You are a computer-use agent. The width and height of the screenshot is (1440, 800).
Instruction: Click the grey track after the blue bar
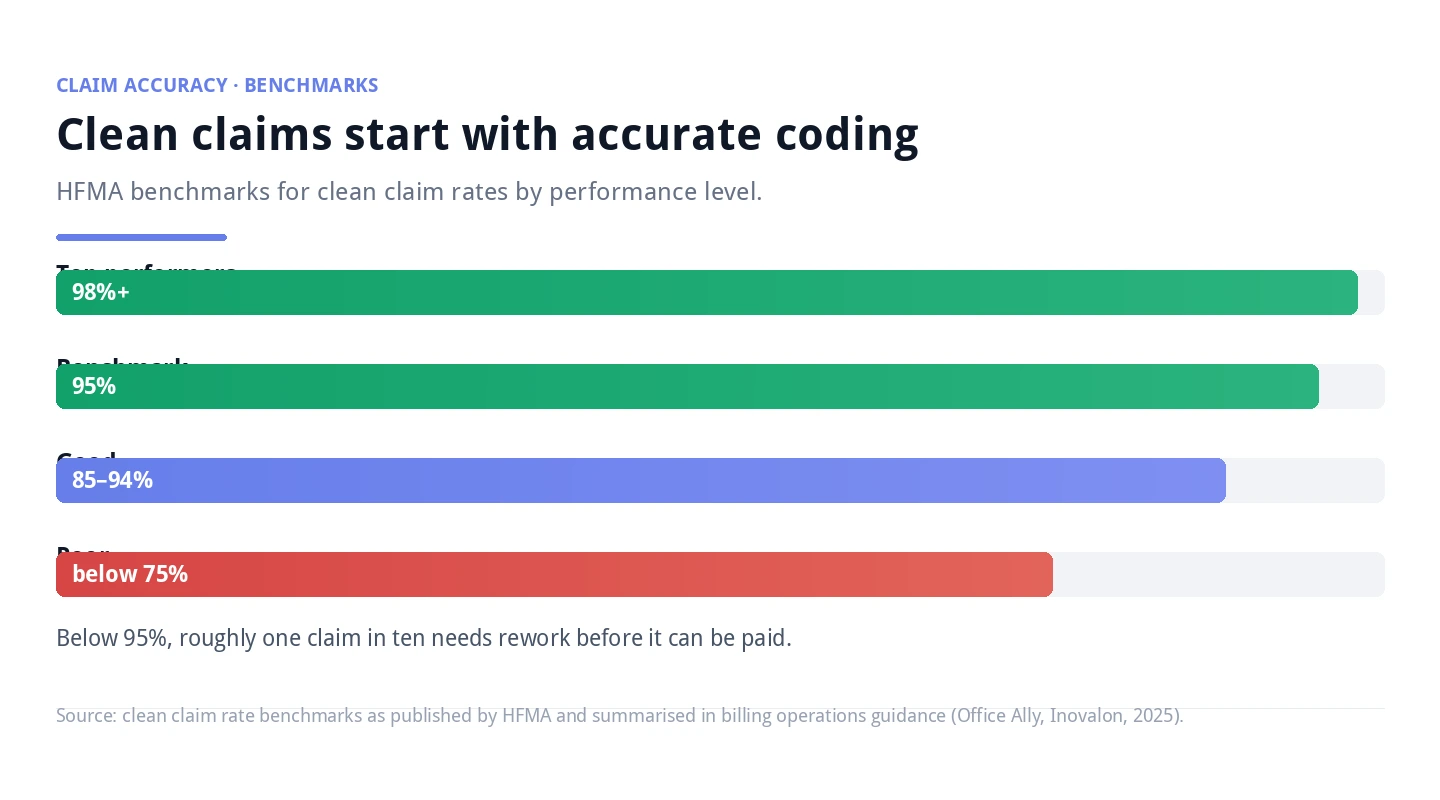point(1305,480)
